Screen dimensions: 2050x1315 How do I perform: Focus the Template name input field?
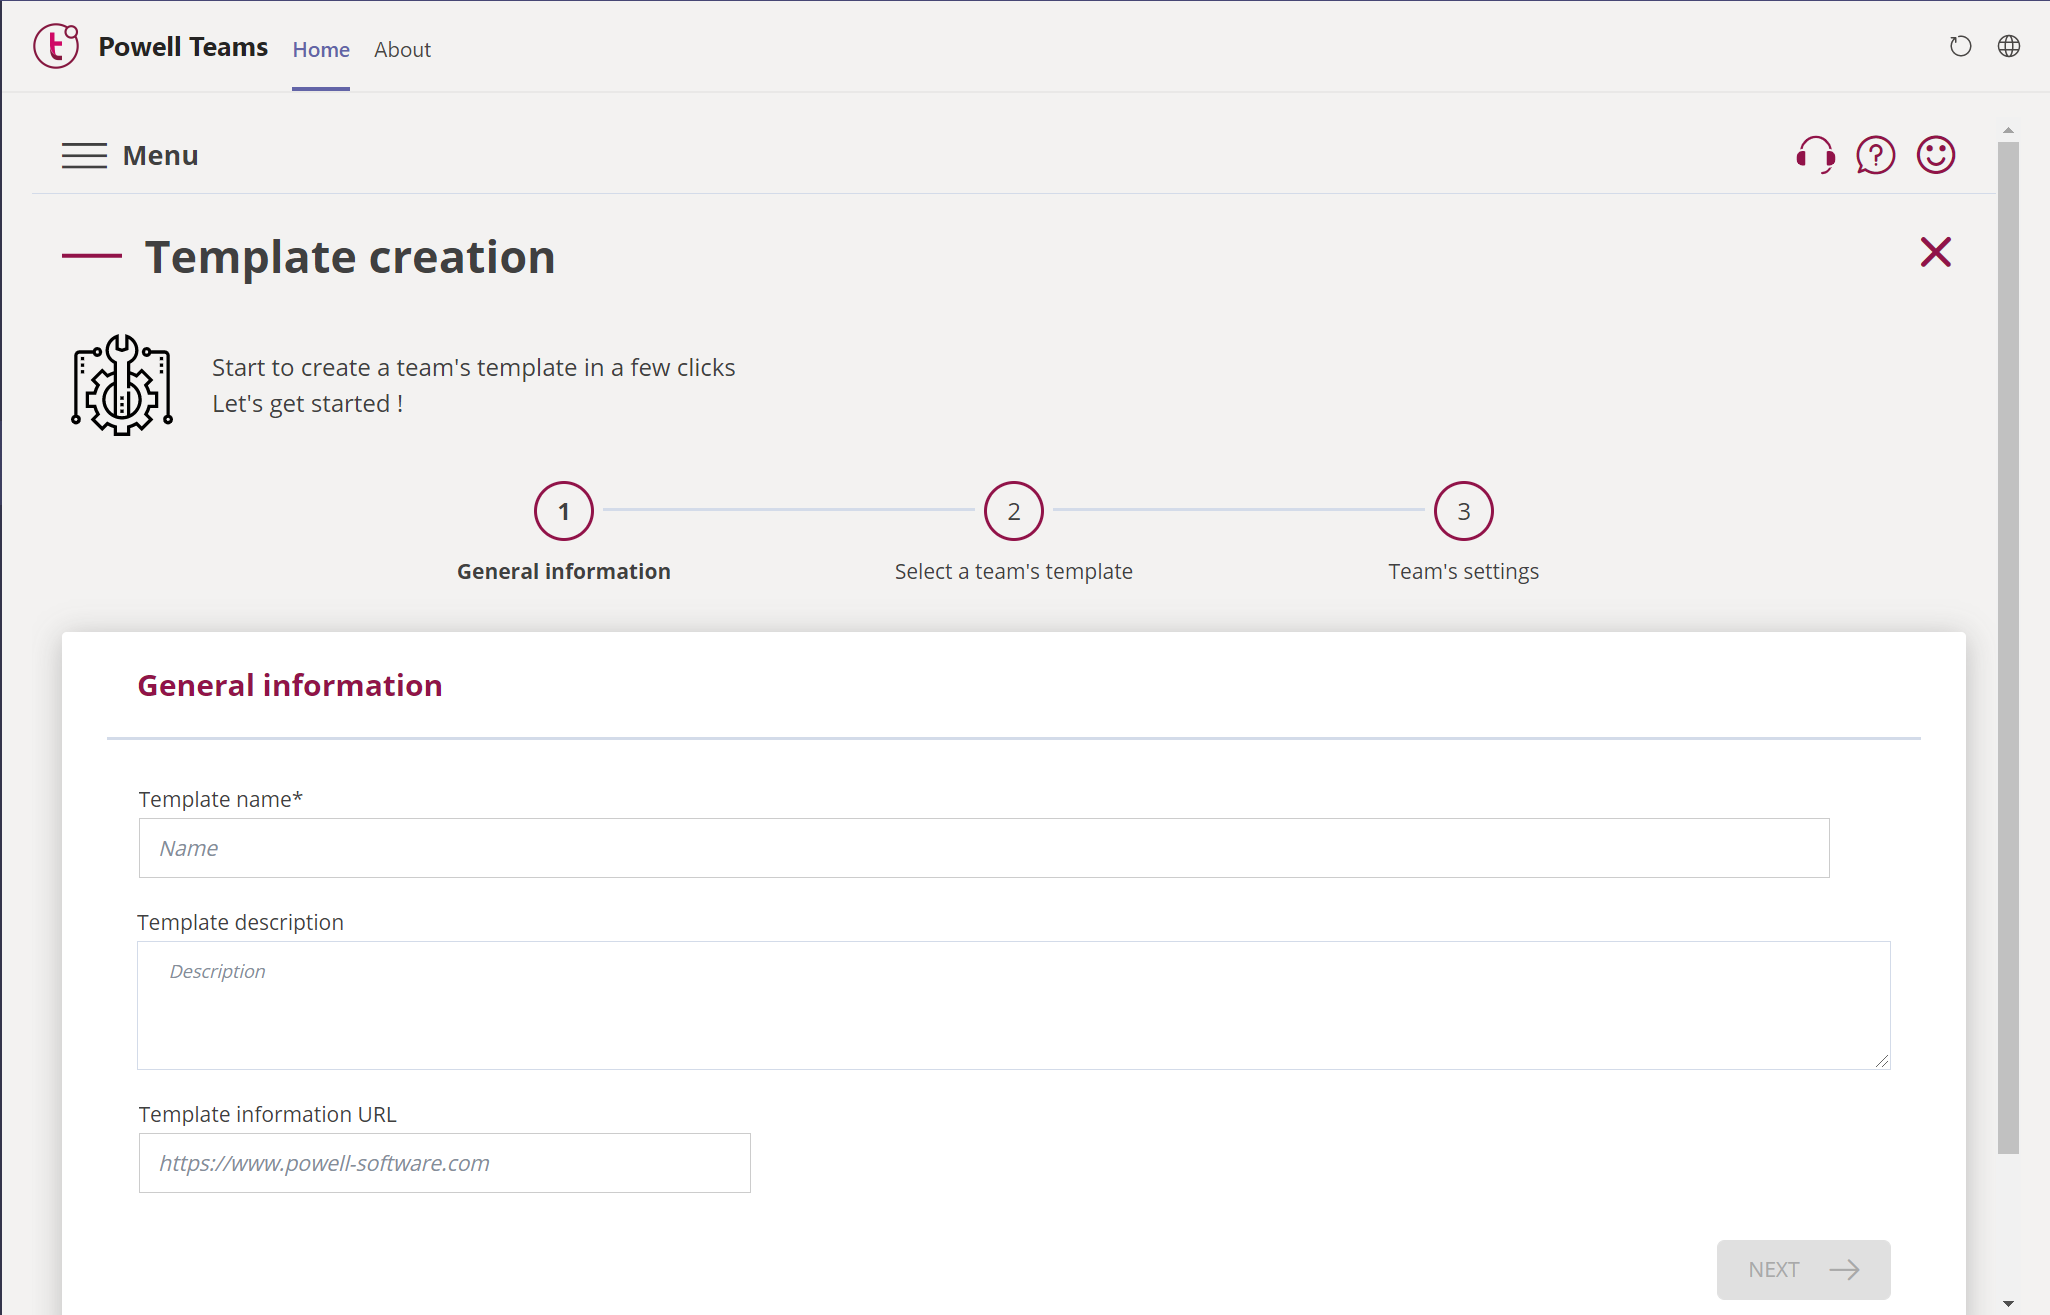click(984, 848)
